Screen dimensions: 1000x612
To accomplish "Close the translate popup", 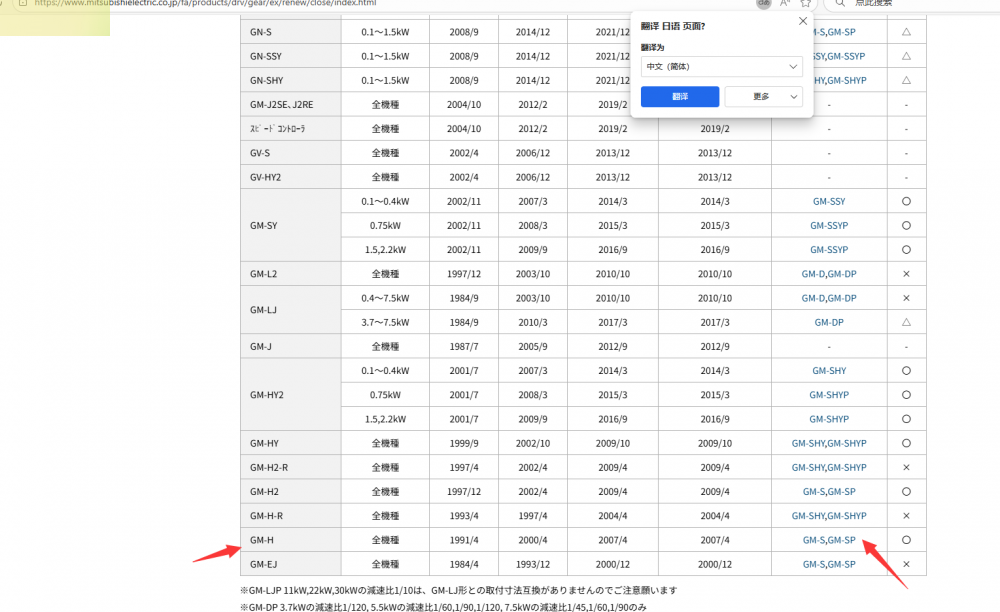I will [x=802, y=20].
